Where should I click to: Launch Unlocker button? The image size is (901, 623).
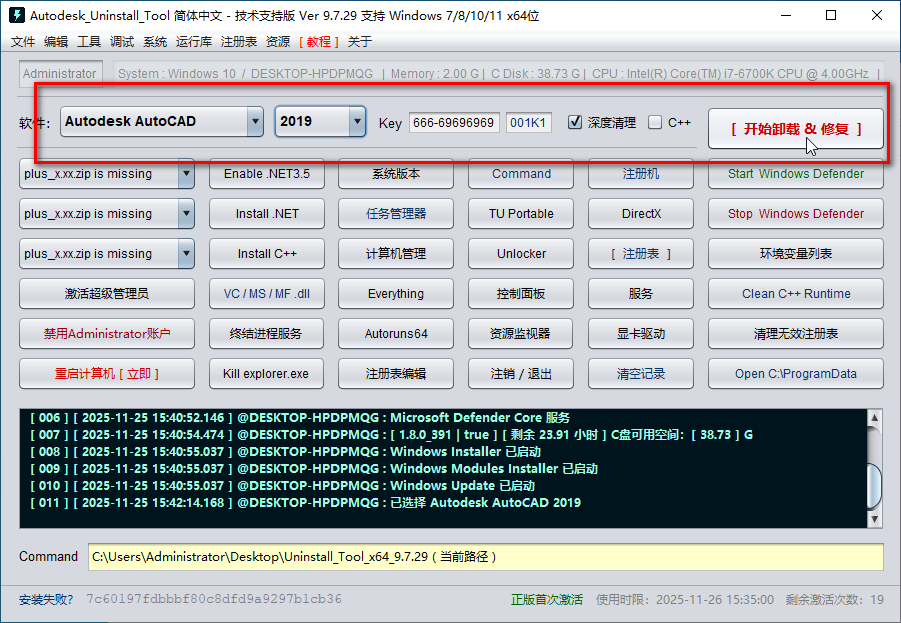coord(521,253)
